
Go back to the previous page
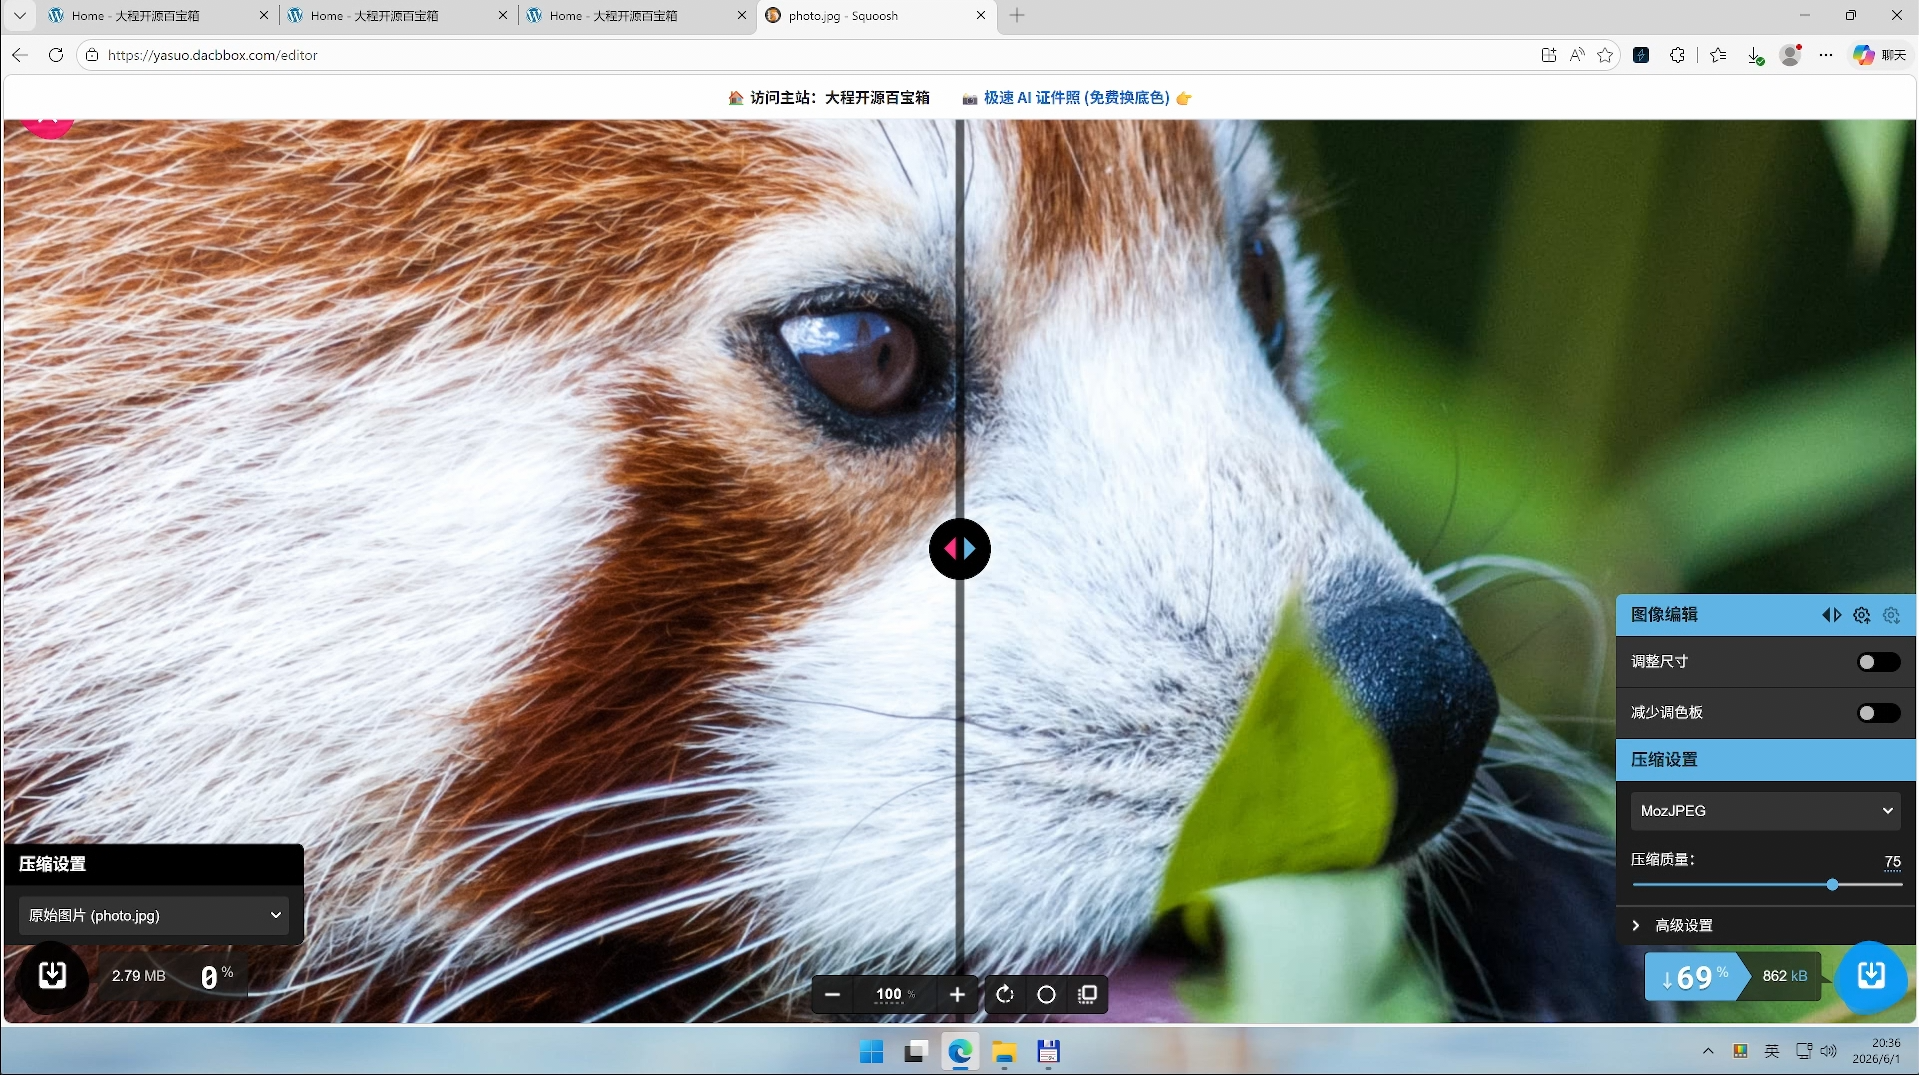pos(20,55)
